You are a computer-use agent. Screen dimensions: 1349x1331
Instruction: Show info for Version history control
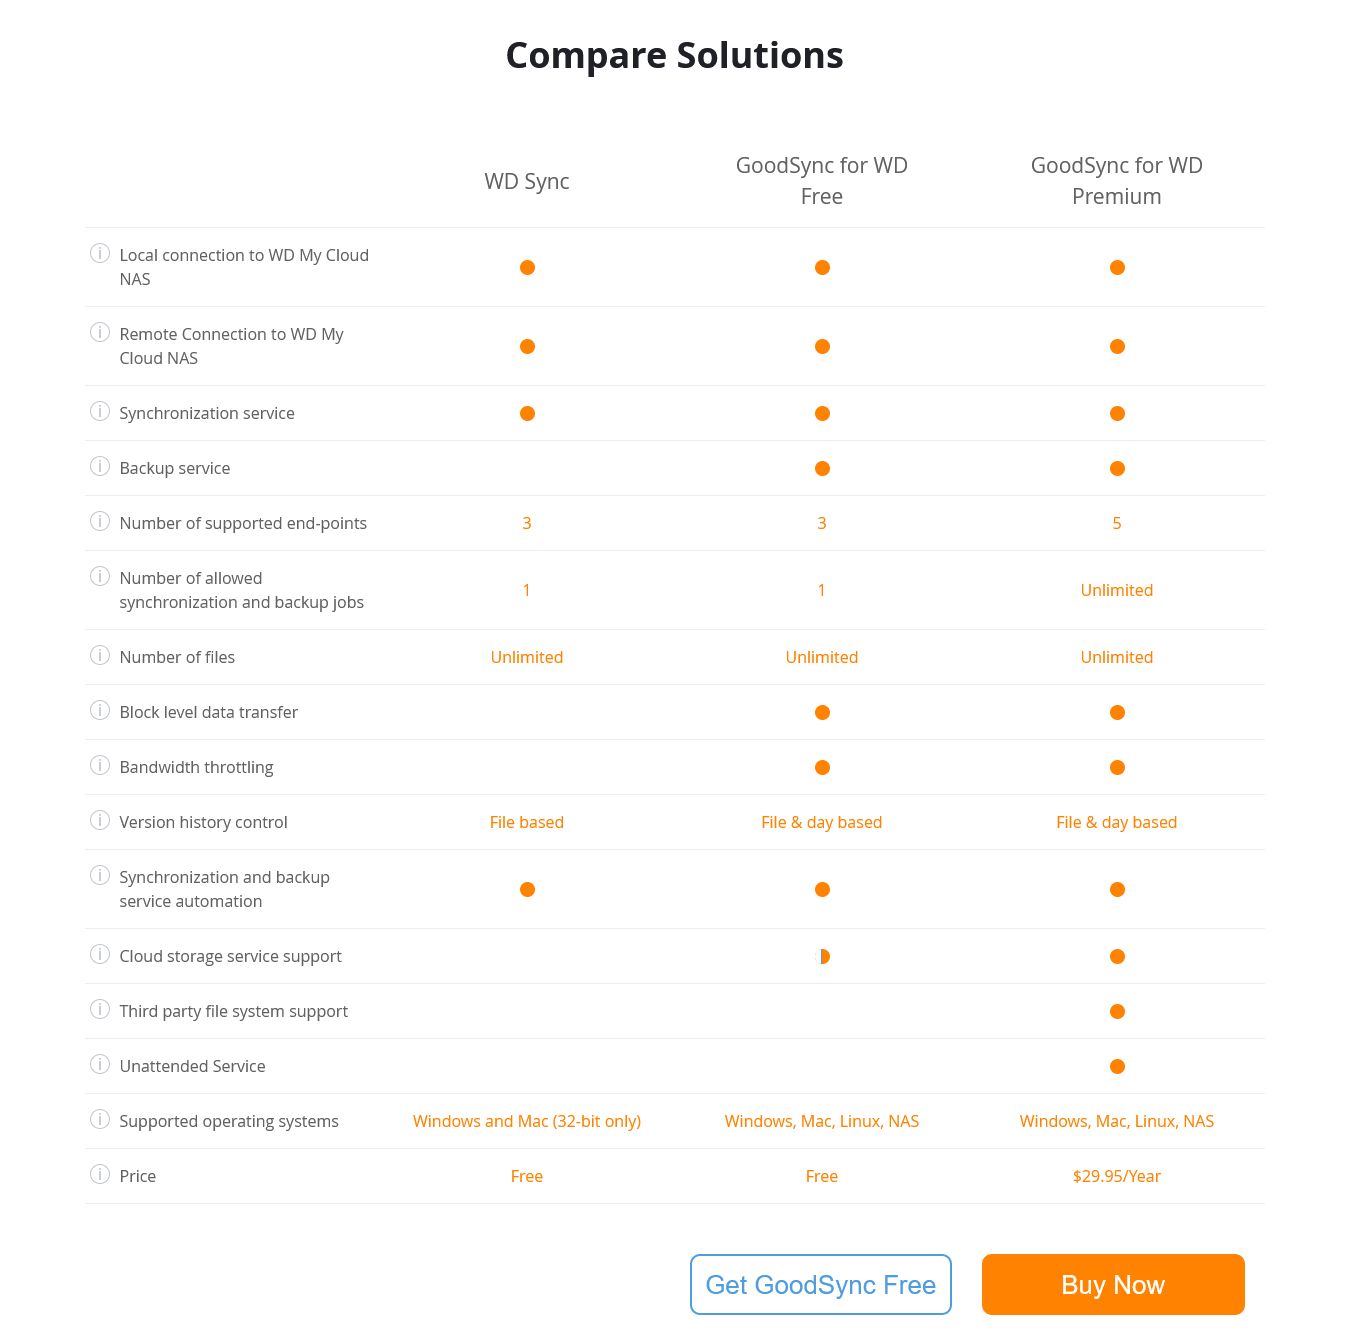[100, 820]
